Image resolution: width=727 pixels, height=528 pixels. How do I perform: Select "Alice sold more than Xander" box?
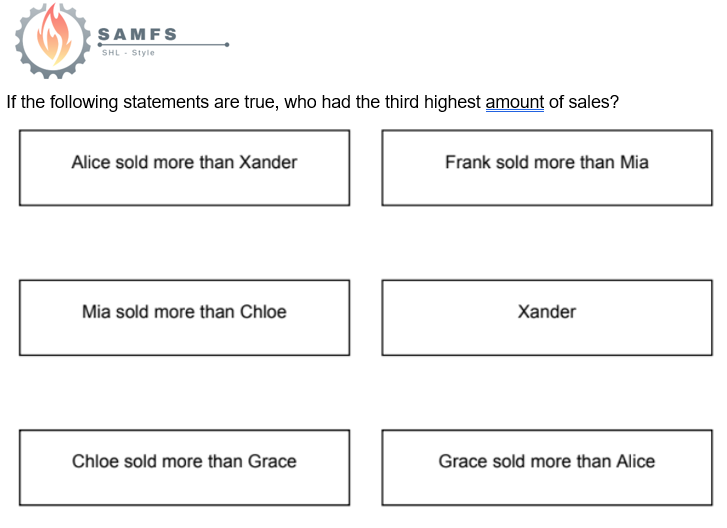184,167
